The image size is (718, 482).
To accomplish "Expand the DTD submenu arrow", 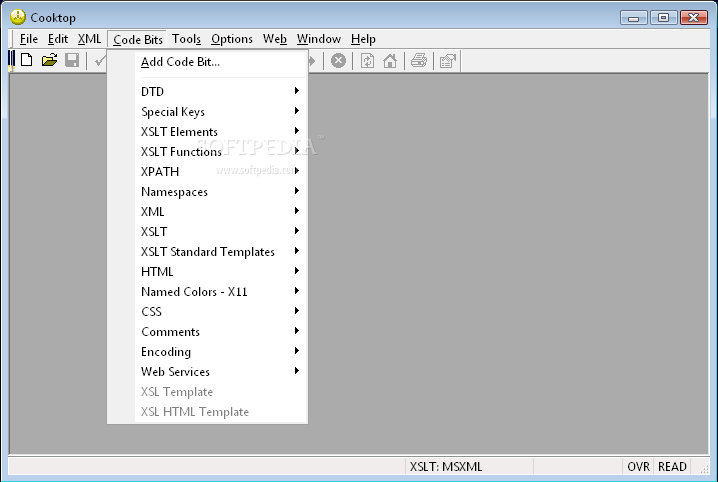I will tap(297, 91).
